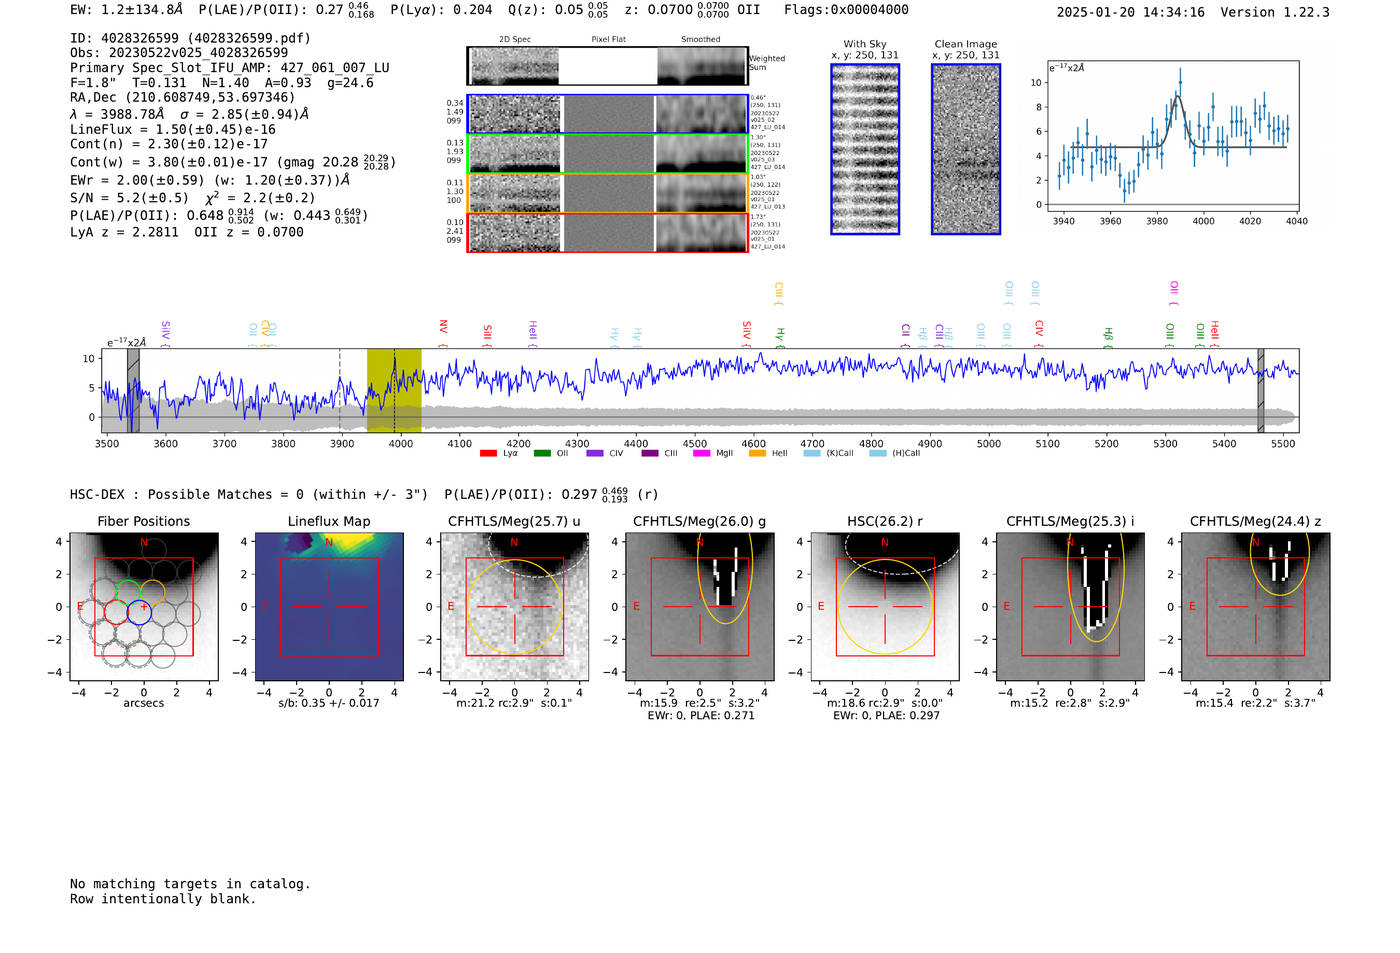Click the 'Row intentionally blank.' message
The height and width of the screenshot is (953, 1400).
click(x=163, y=899)
